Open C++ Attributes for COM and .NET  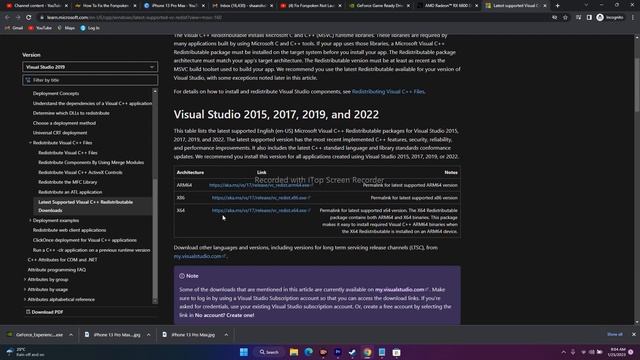pyautogui.click(x=62, y=260)
